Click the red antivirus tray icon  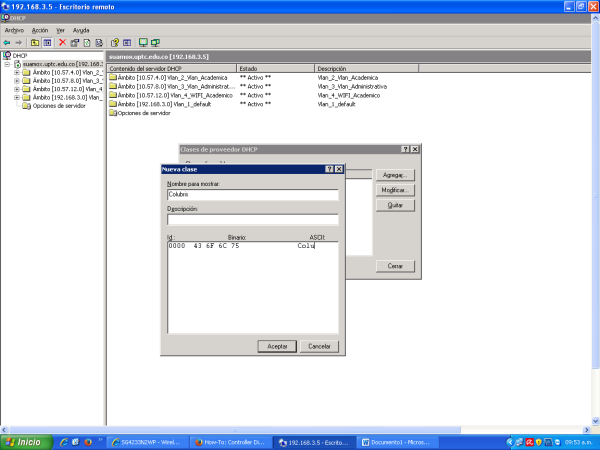[x=529, y=442]
